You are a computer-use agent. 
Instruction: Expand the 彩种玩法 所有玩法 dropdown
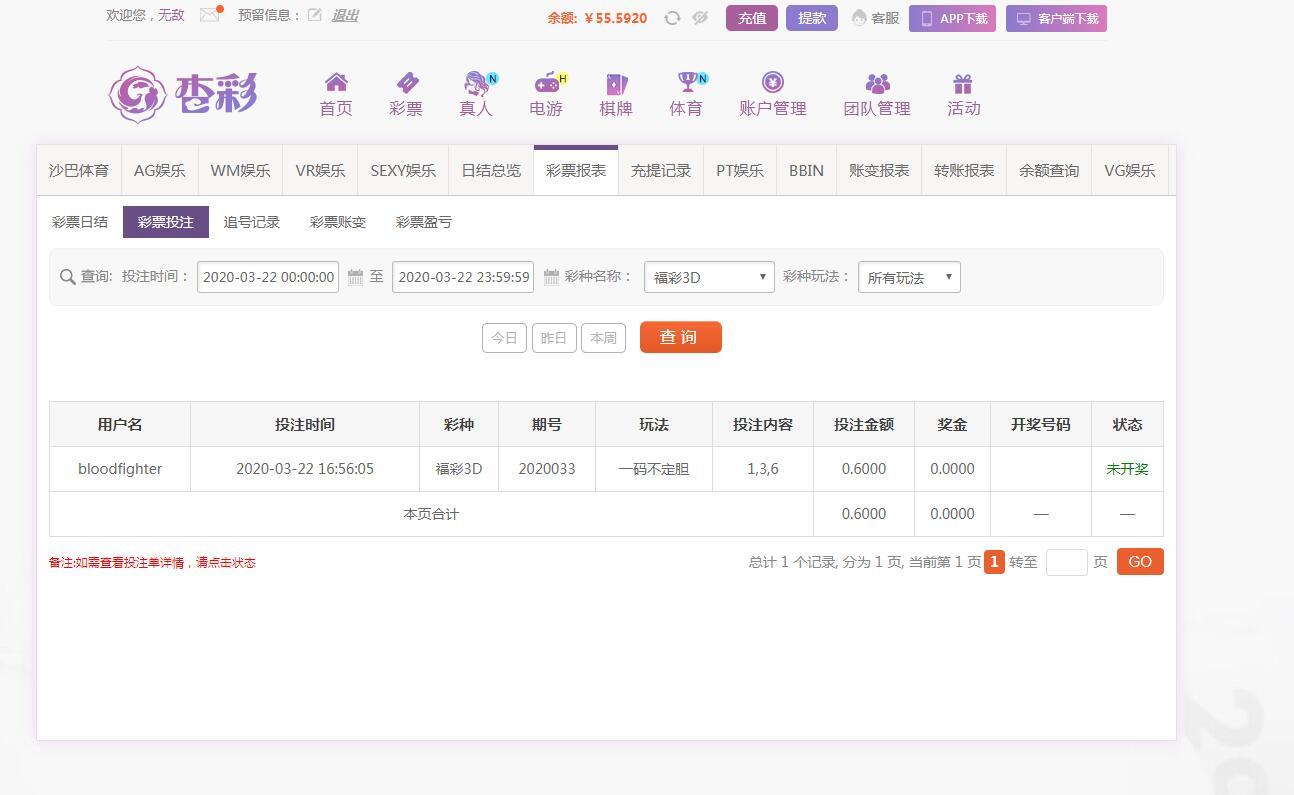909,277
